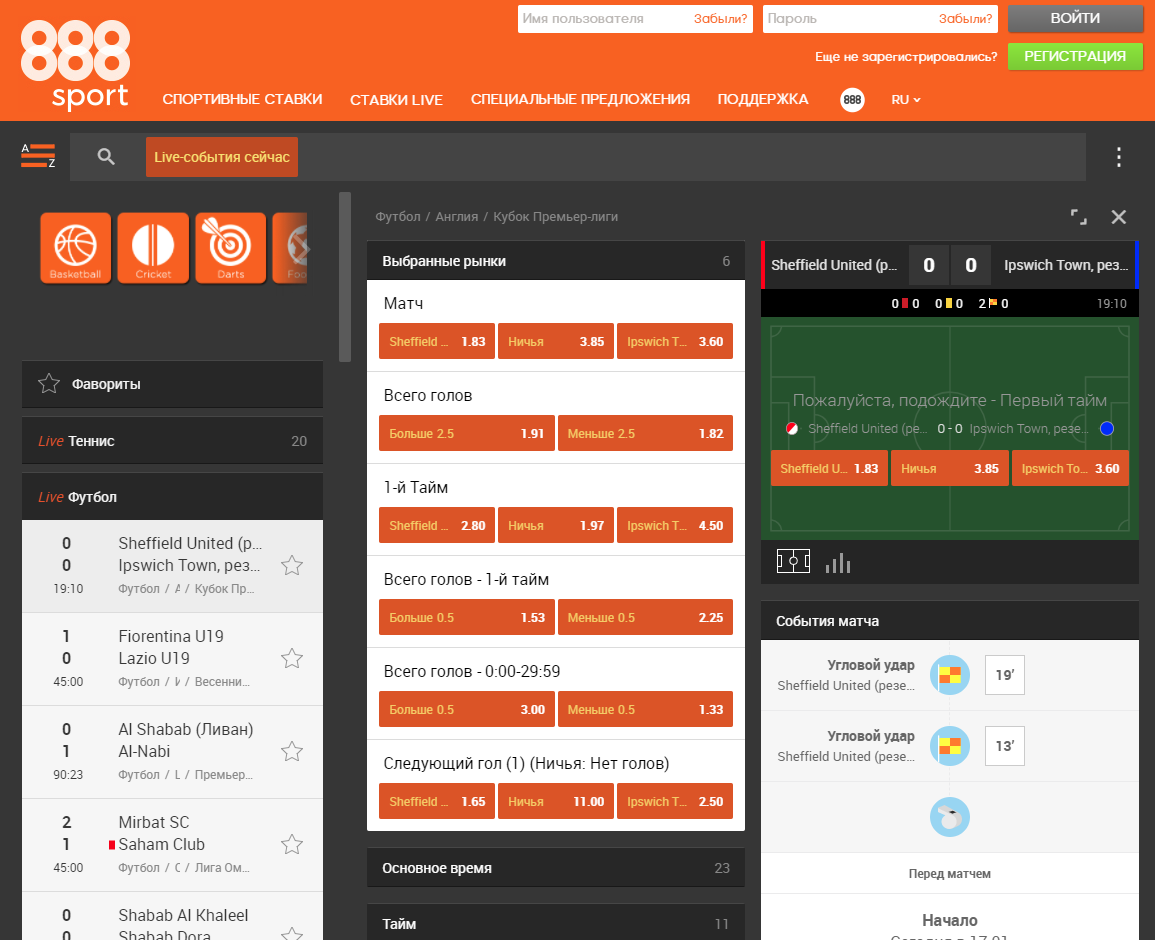Bet Ipswich 4.50 in 1-й Тайм

(675, 525)
